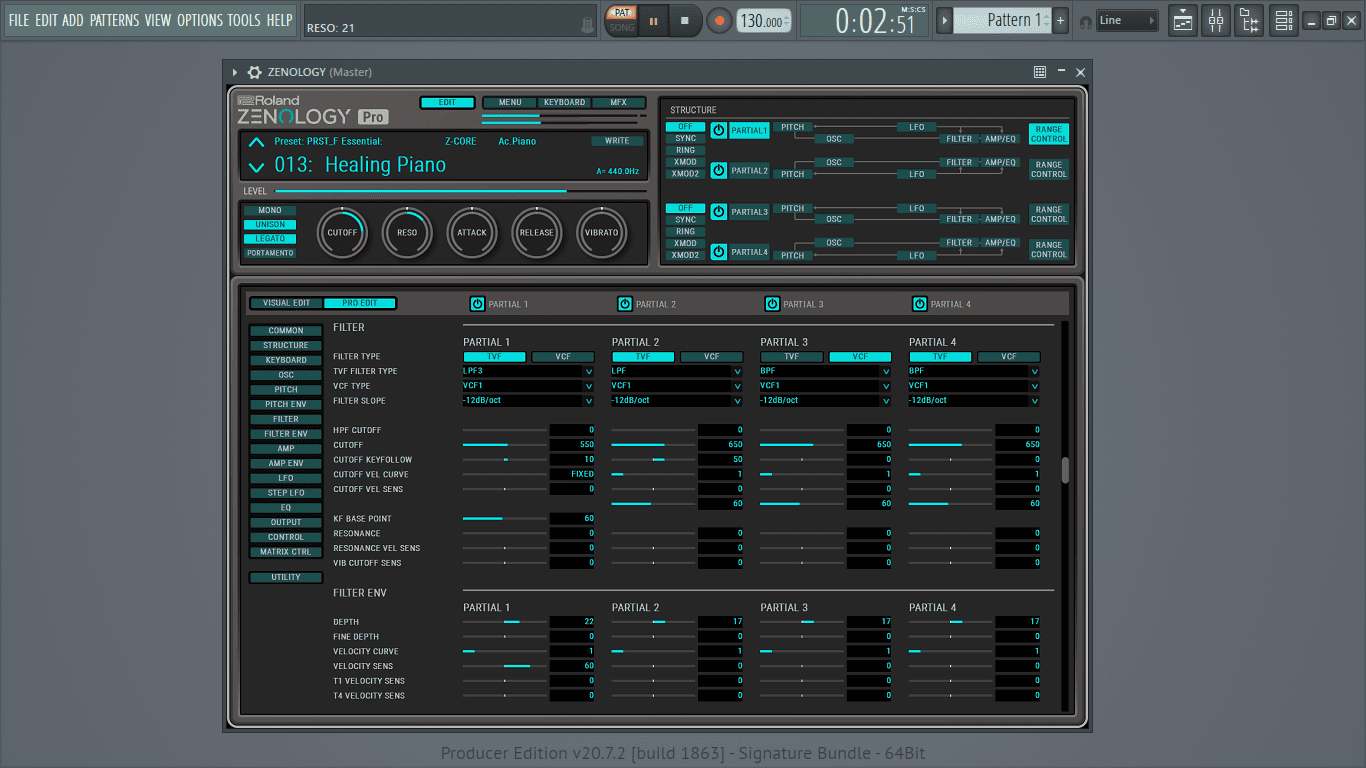Image resolution: width=1366 pixels, height=768 pixels.
Task: Toggle PARTIAL 1 power in edit header
Action: 477,304
